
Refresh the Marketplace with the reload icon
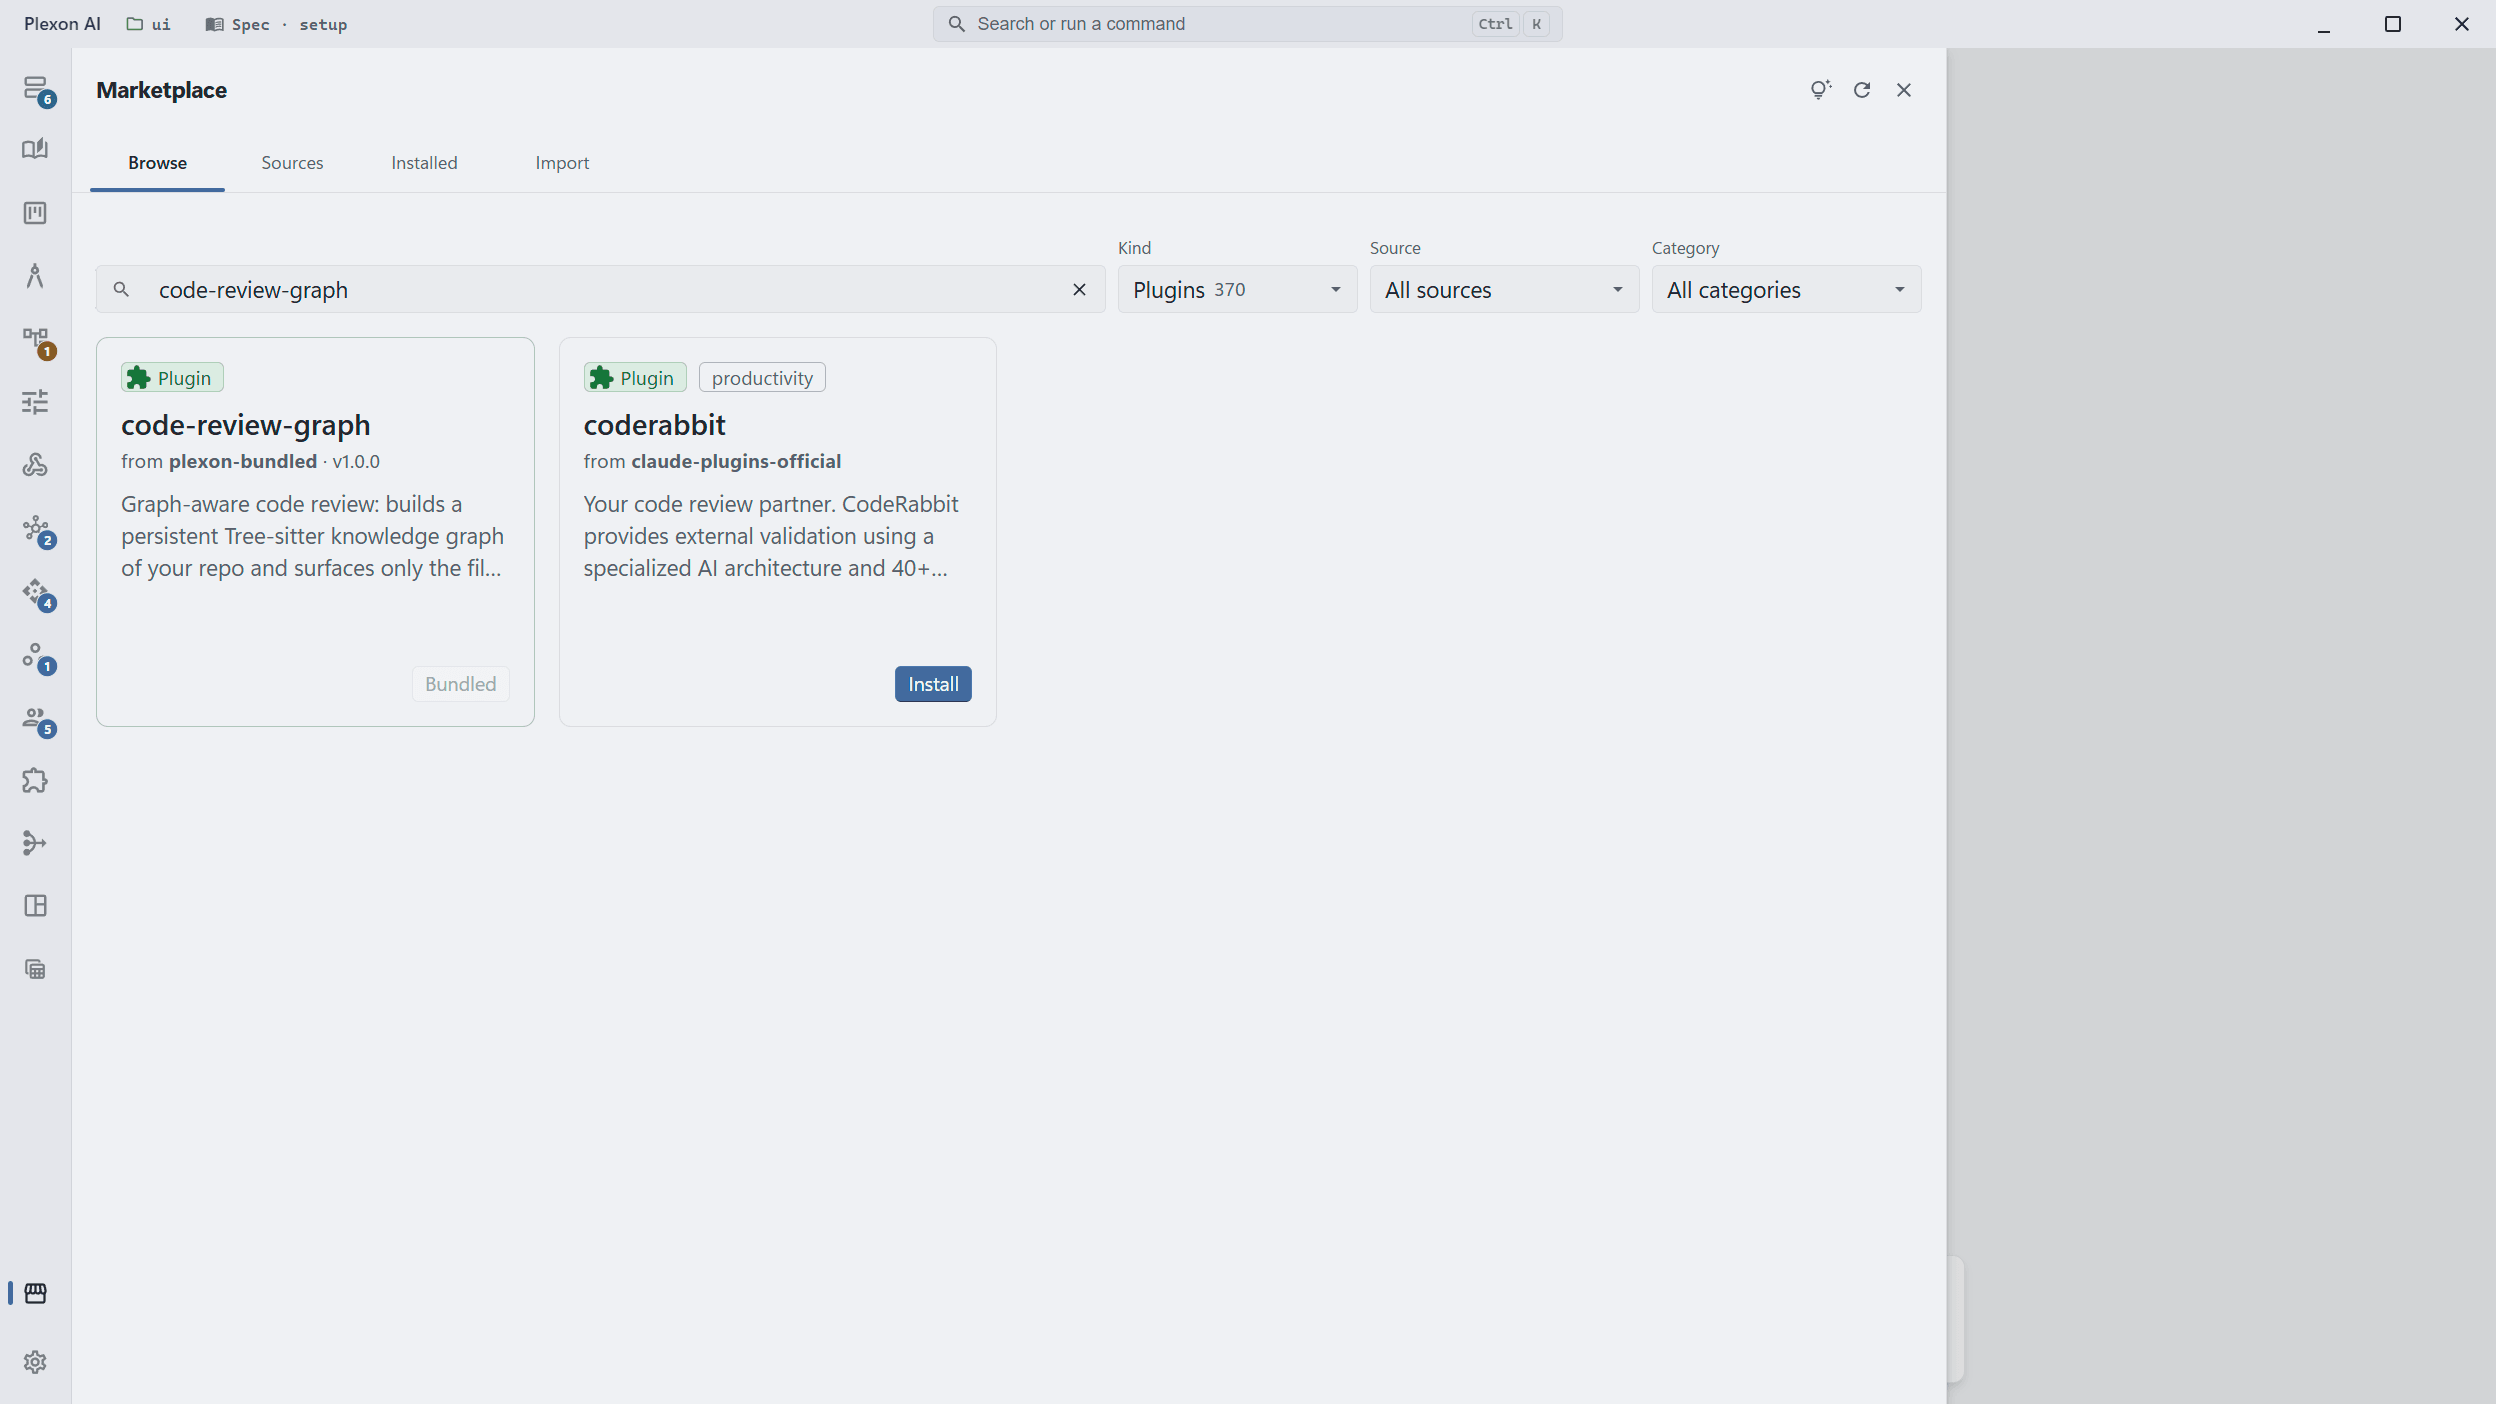point(1862,90)
